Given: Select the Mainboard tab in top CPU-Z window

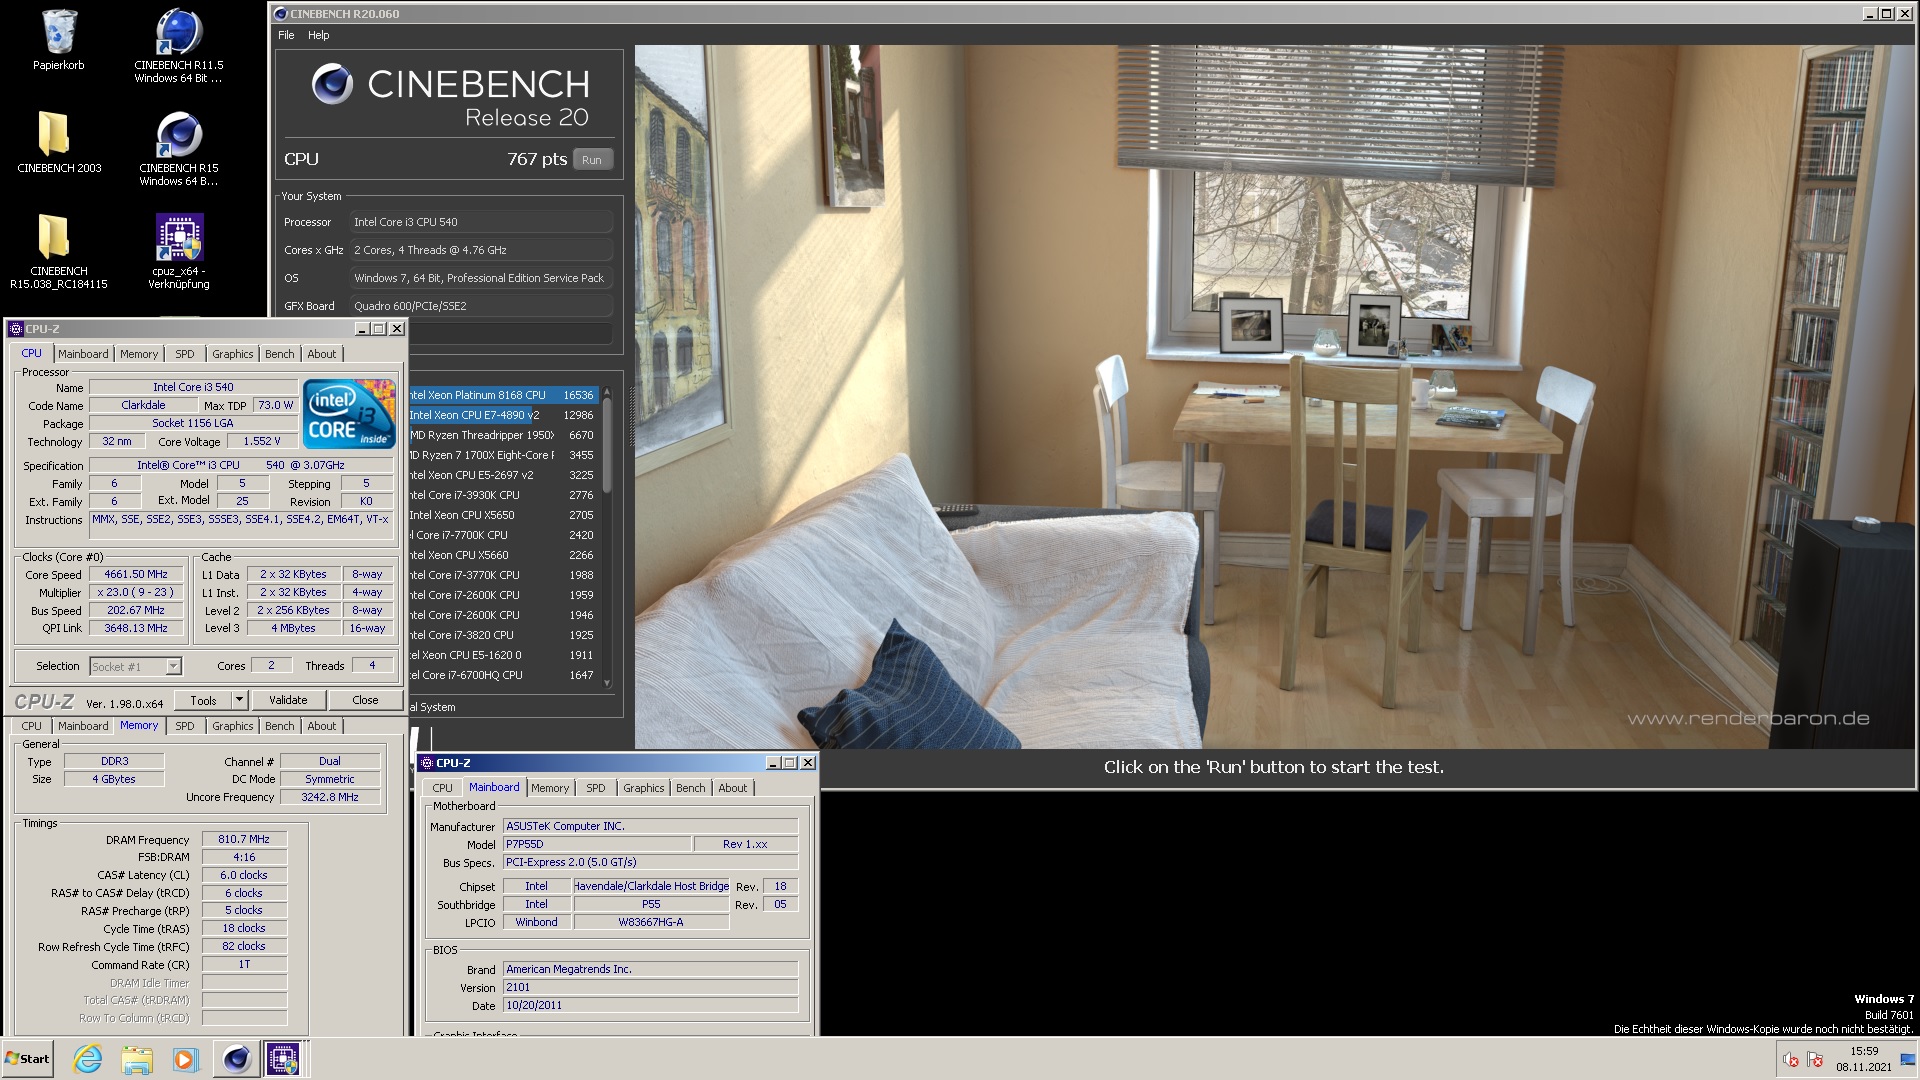Looking at the screenshot, I should coord(83,354).
